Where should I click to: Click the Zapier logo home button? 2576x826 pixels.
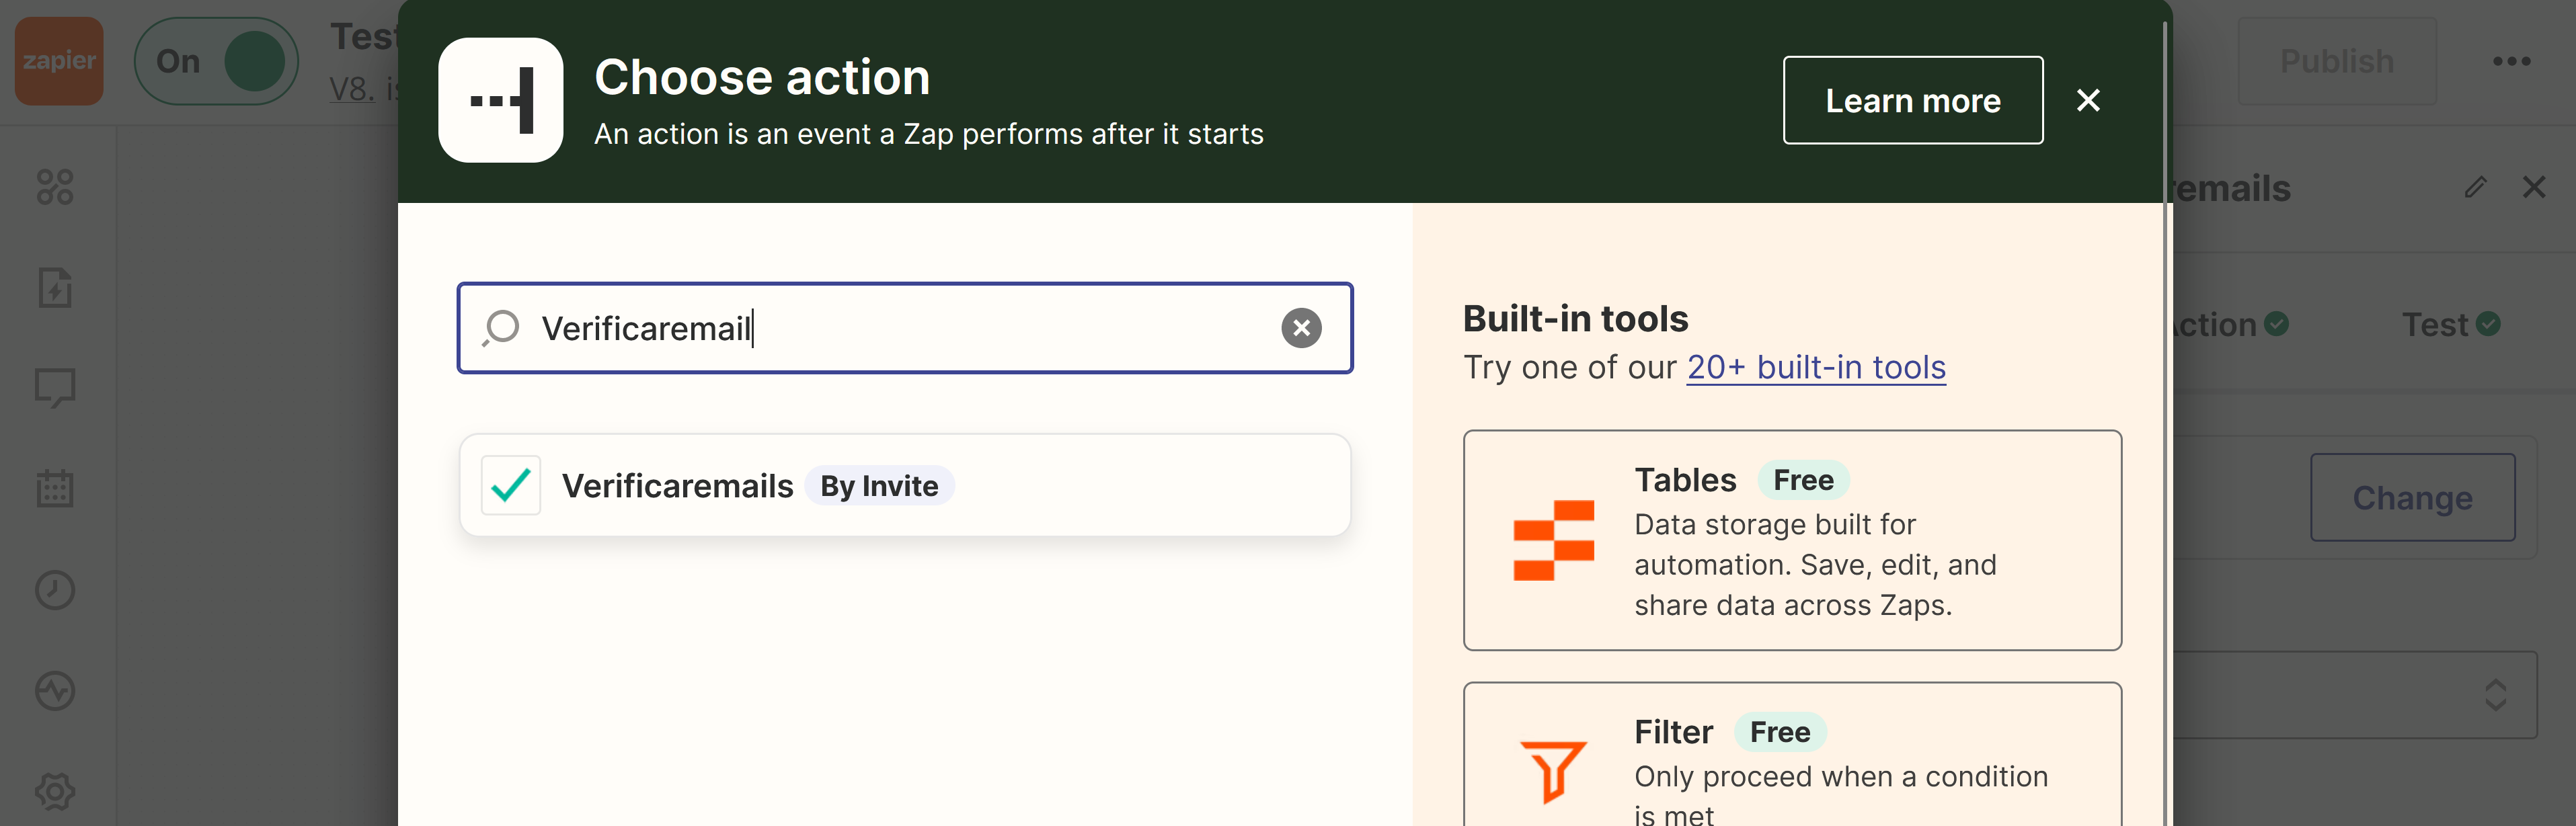click(59, 61)
